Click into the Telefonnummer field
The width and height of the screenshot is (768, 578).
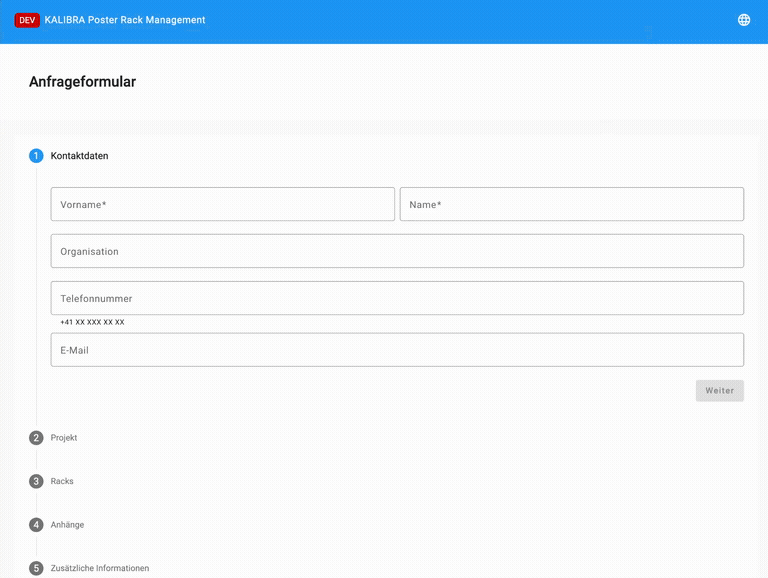[x=397, y=298]
